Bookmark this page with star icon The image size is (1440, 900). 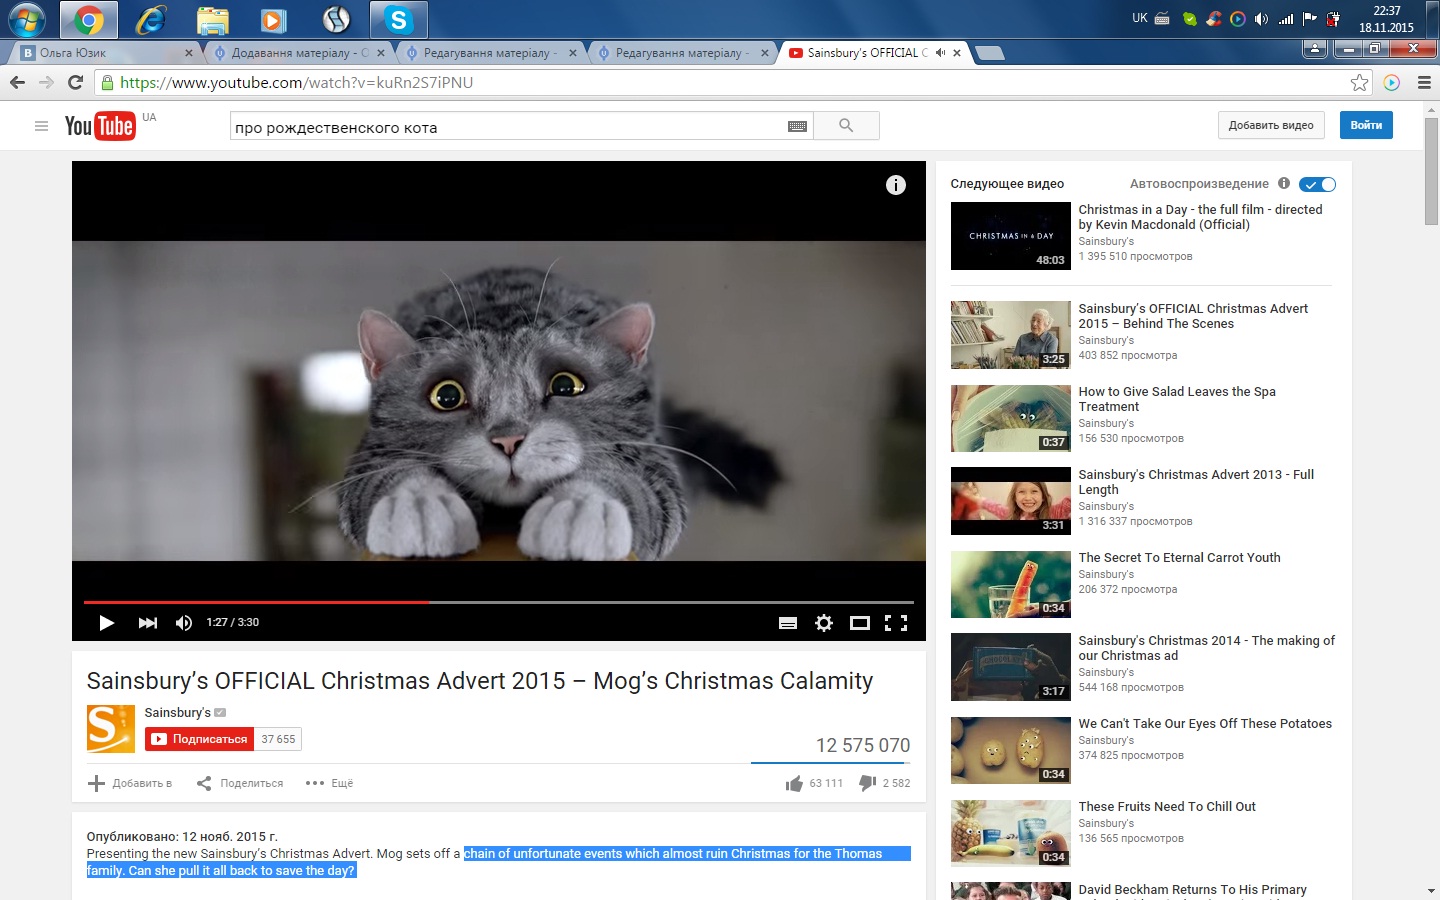click(1359, 82)
